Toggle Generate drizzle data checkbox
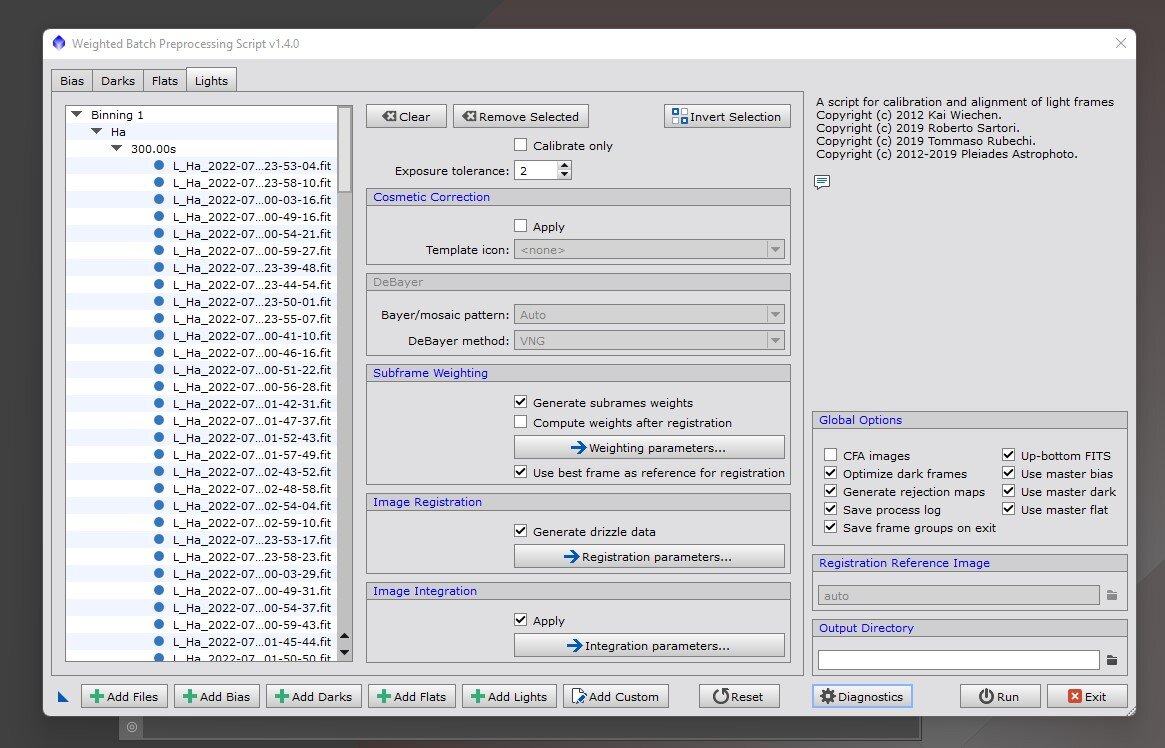 [x=521, y=531]
